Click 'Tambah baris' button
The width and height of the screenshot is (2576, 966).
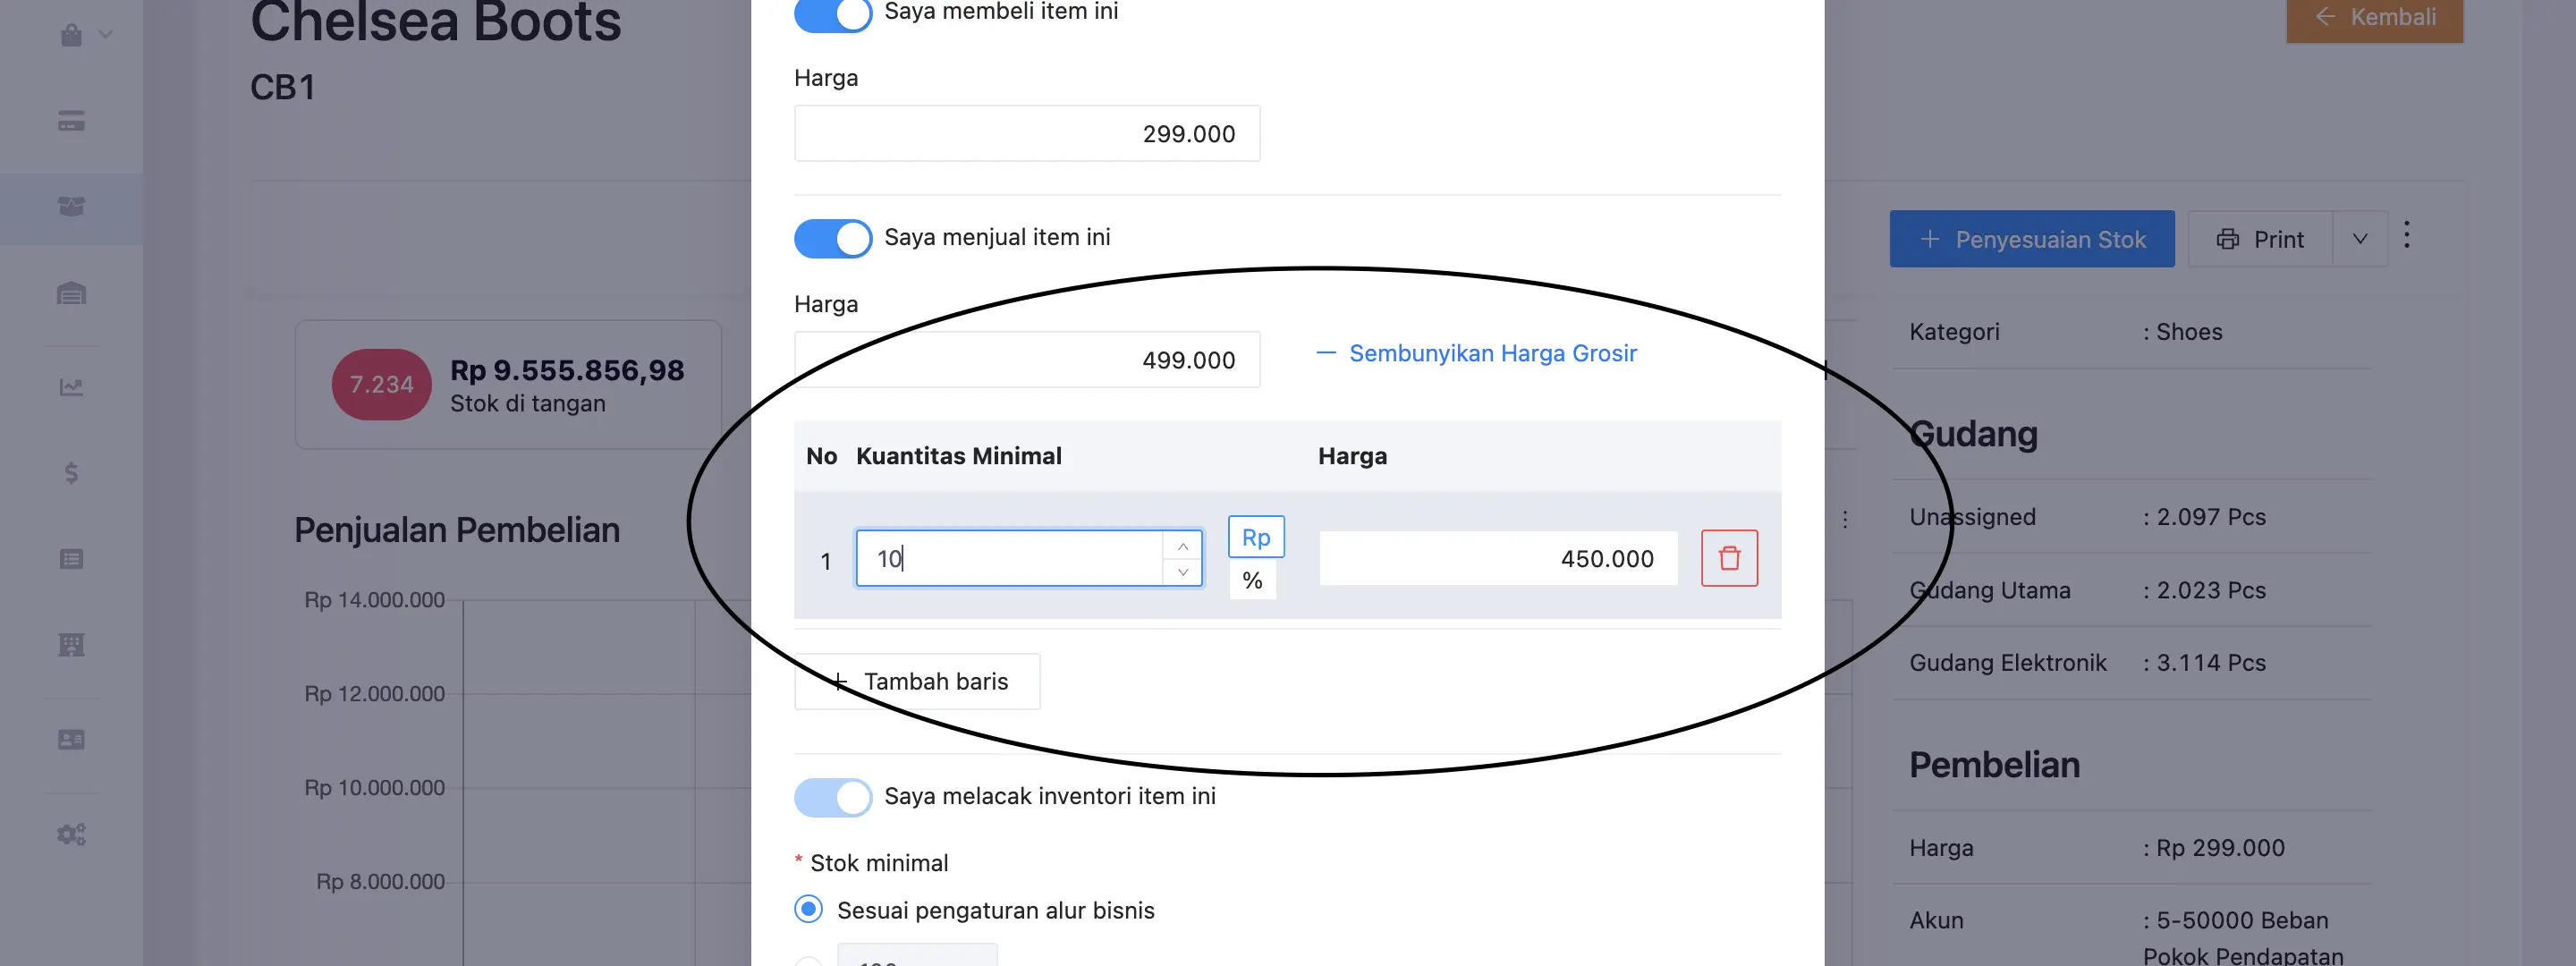tap(917, 681)
